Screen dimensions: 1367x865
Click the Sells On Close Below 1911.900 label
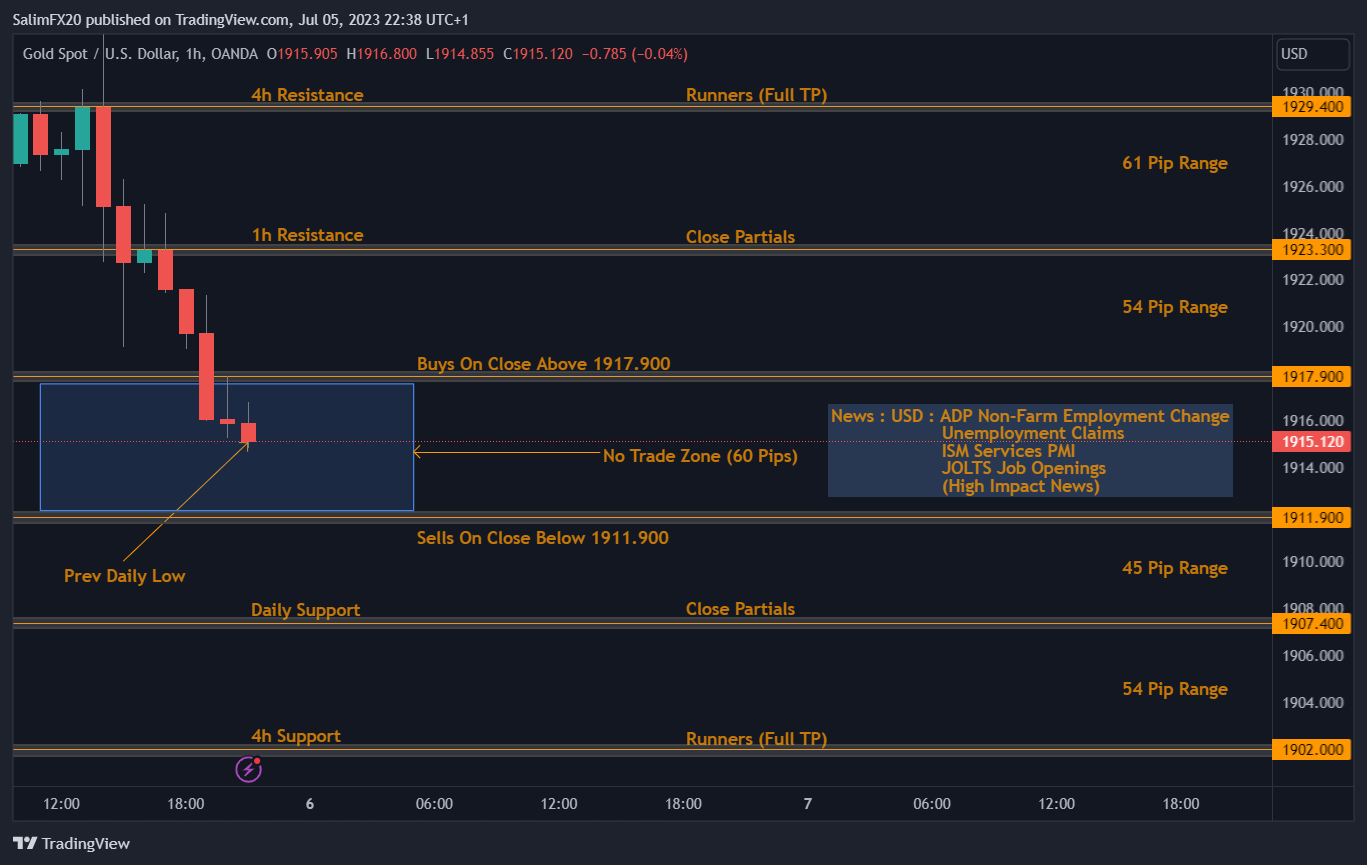(x=543, y=537)
